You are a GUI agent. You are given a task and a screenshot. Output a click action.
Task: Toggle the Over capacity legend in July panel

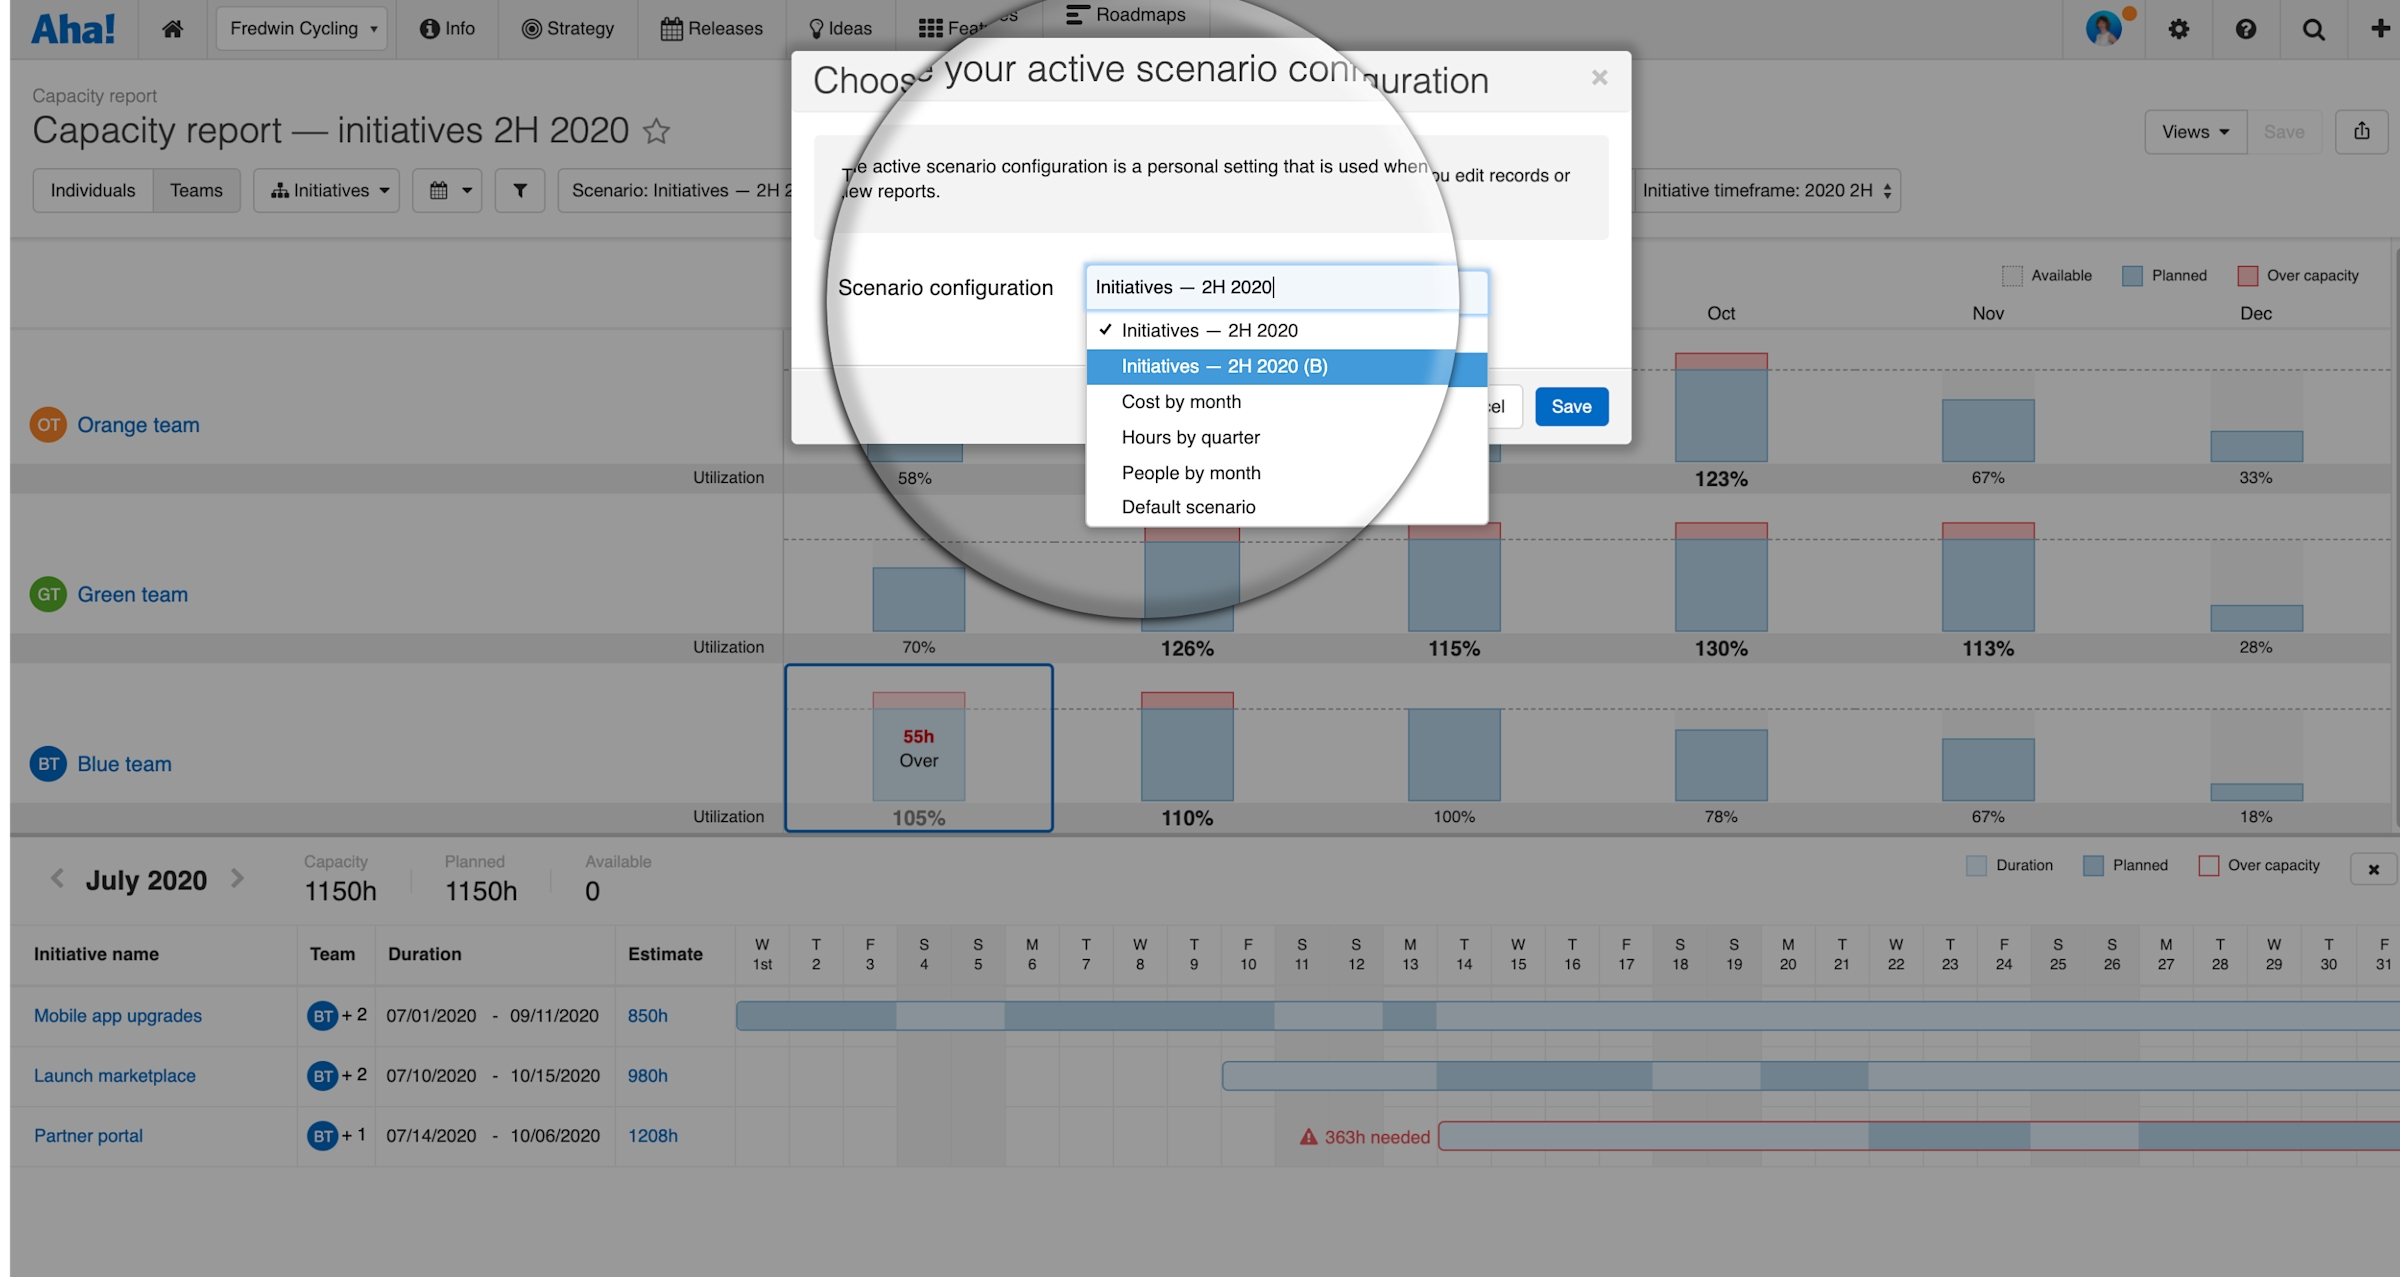pos(2206,865)
